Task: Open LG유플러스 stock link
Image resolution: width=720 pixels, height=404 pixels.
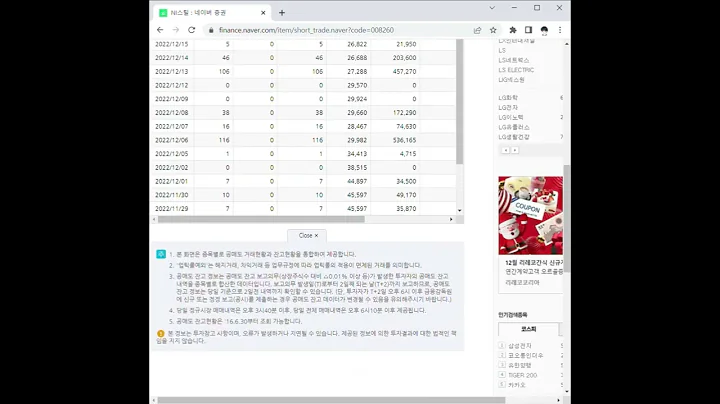Action: point(514,127)
